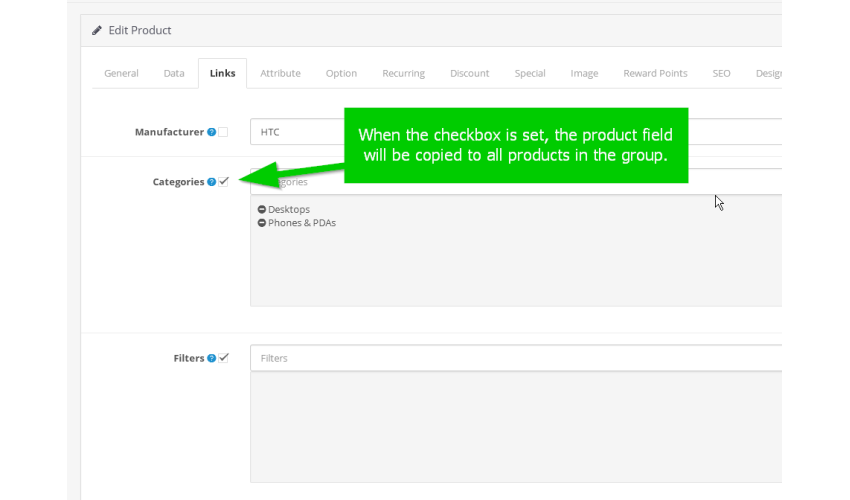Open the Special tab

530,73
